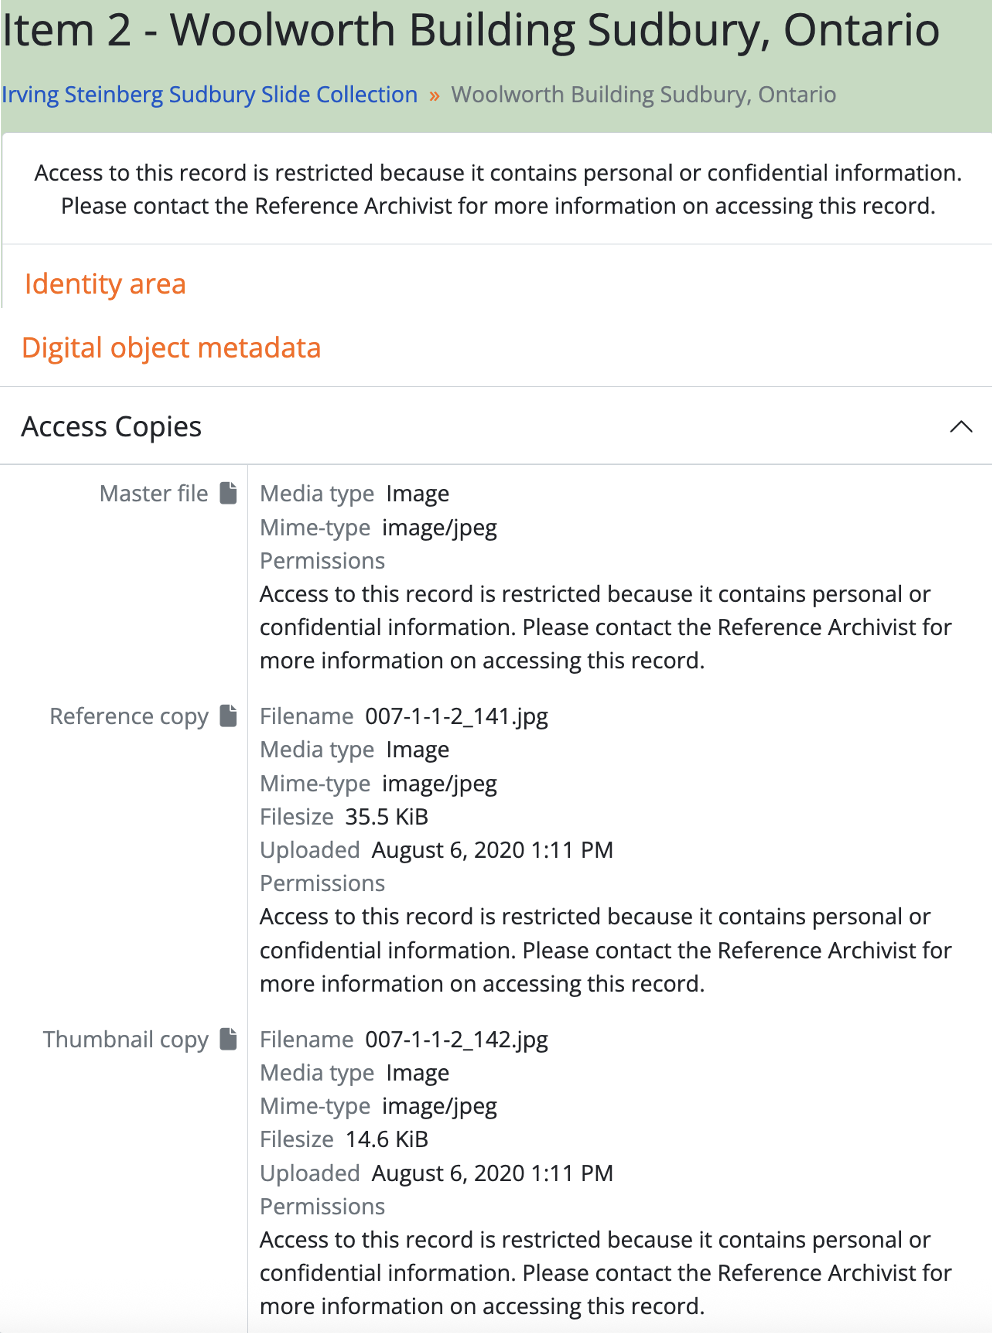
Task: Collapse Access Copies using the chevron arrow
Action: coord(960,427)
